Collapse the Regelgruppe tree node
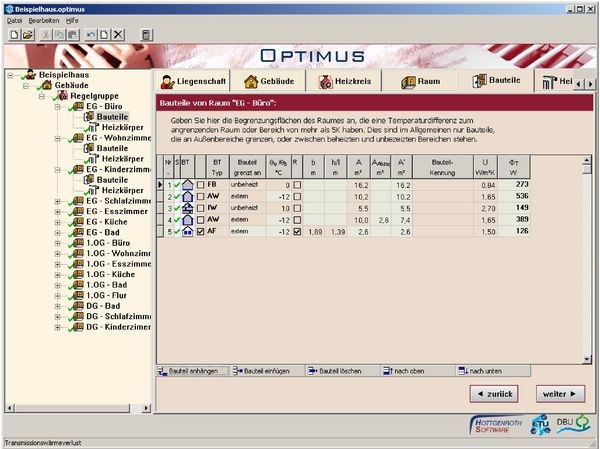This screenshot has height=449, width=600. [41, 95]
